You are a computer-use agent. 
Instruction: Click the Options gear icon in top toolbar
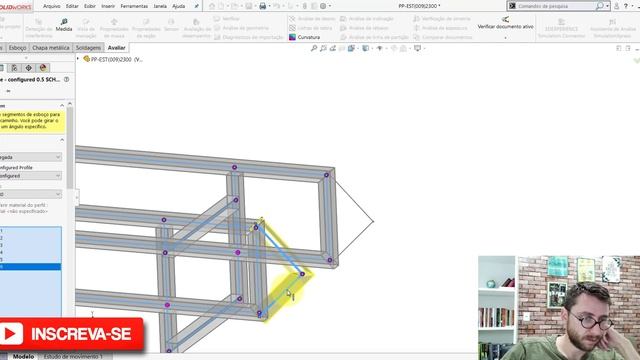pyautogui.click(x=323, y=6)
